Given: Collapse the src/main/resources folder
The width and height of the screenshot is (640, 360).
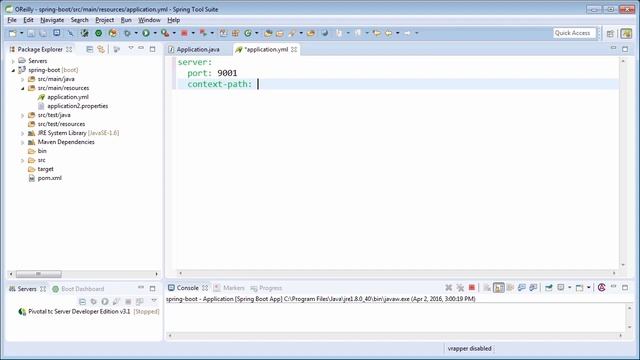Looking at the screenshot, I should [x=23, y=88].
